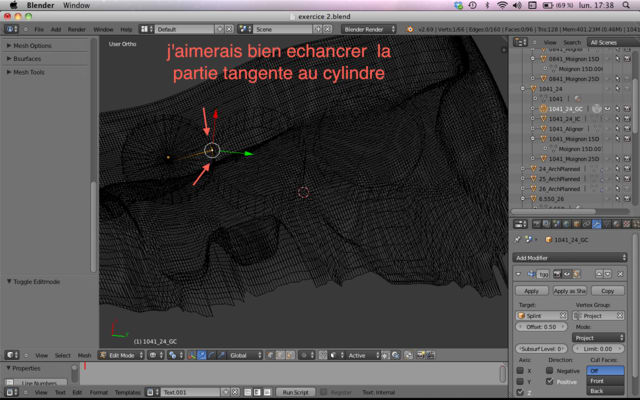640x400 pixels.
Task: Adjust the Offset 0.50 slider field
Action: coord(541,327)
